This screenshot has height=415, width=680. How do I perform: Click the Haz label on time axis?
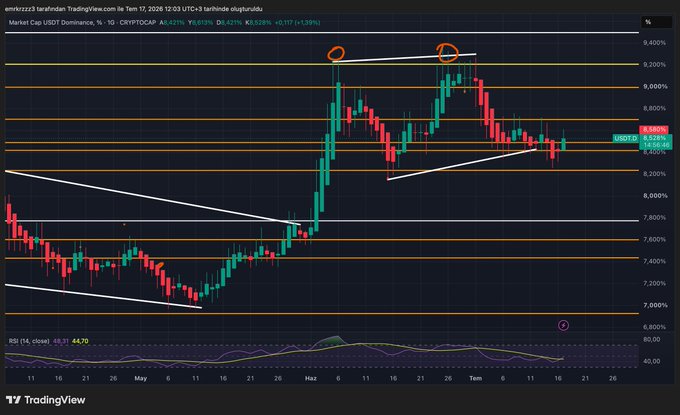311,379
